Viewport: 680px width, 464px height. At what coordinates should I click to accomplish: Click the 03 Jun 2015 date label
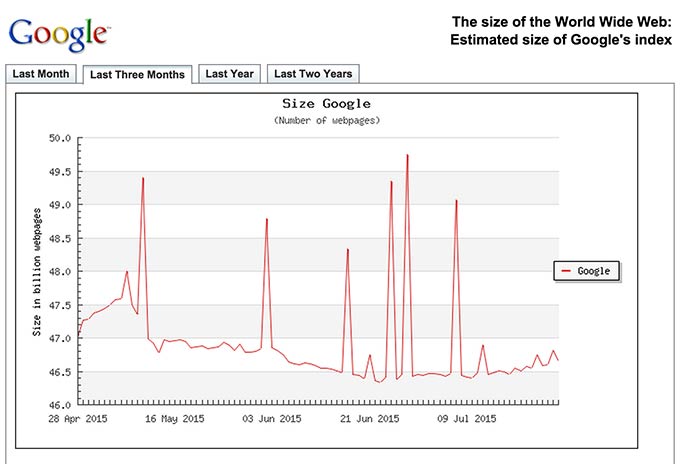pos(271,419)
